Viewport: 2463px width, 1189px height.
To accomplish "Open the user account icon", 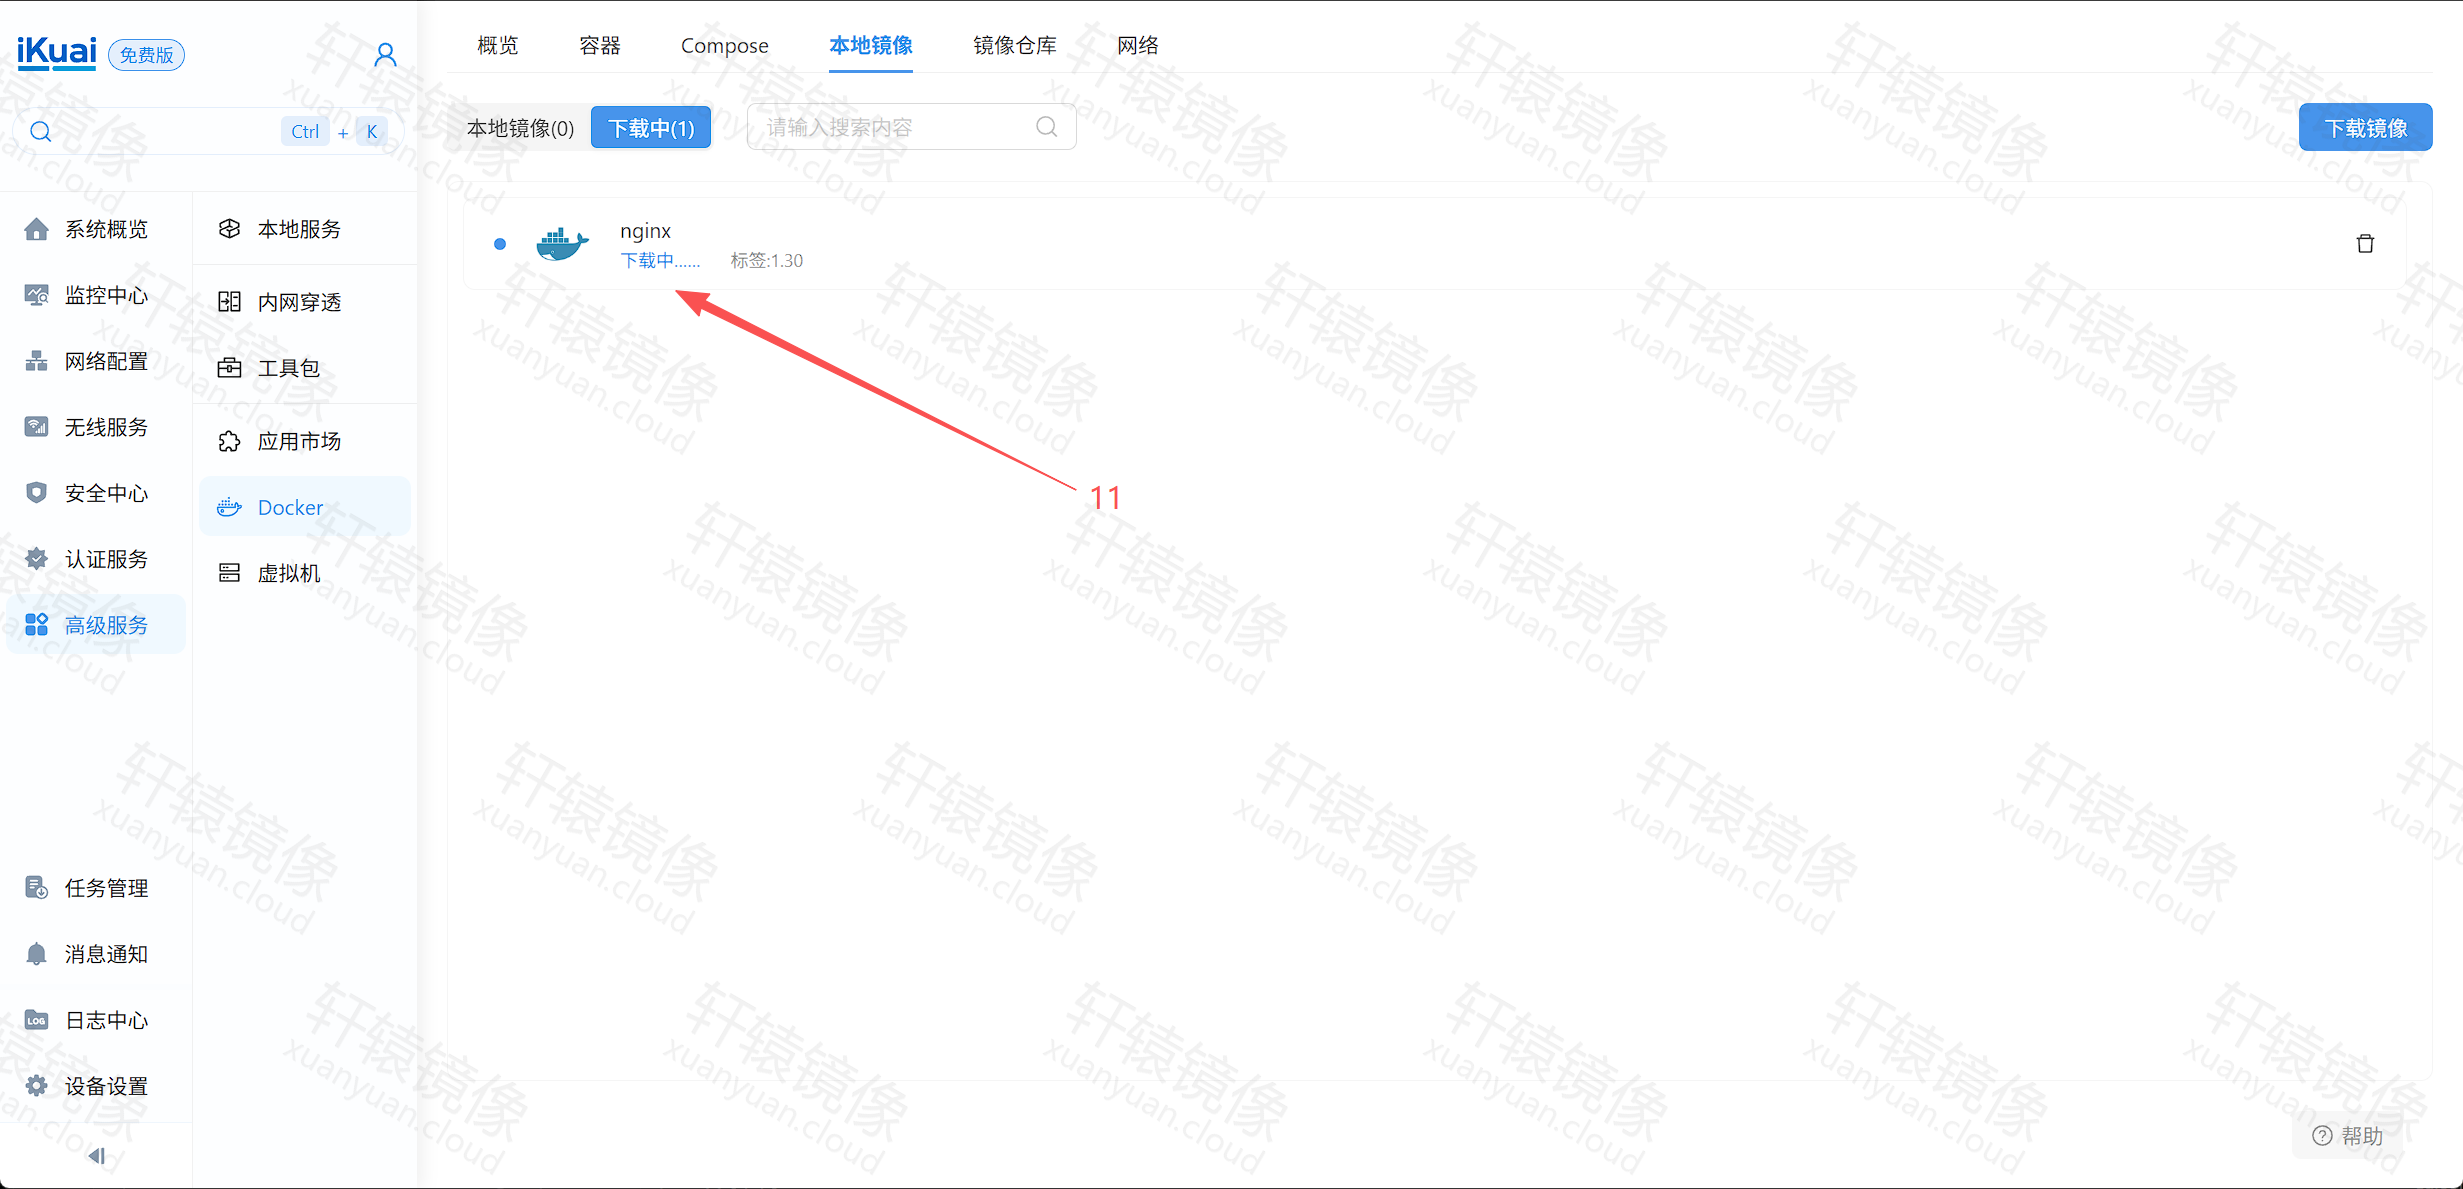I will tap(385, 54).
